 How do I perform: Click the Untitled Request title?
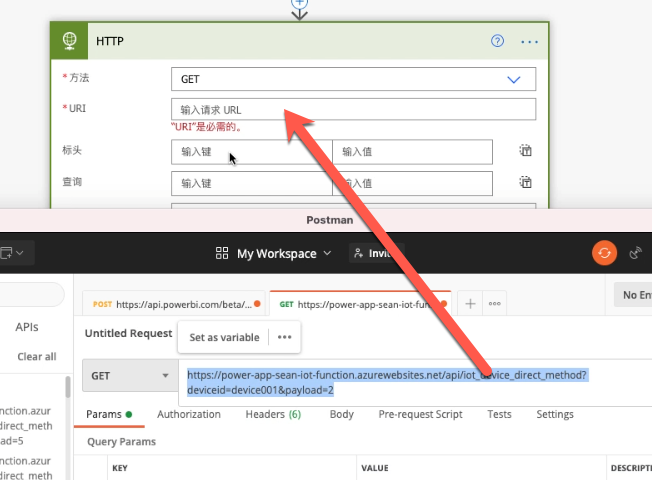(128, 333)
